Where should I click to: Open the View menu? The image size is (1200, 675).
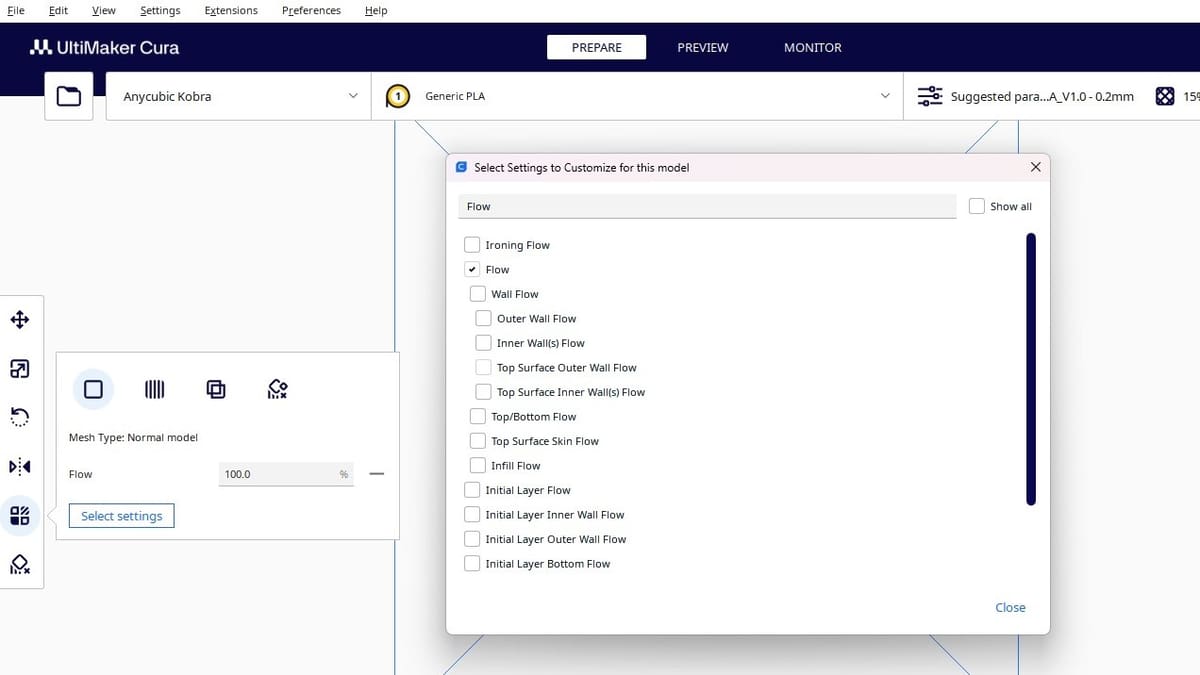(103, 10)
